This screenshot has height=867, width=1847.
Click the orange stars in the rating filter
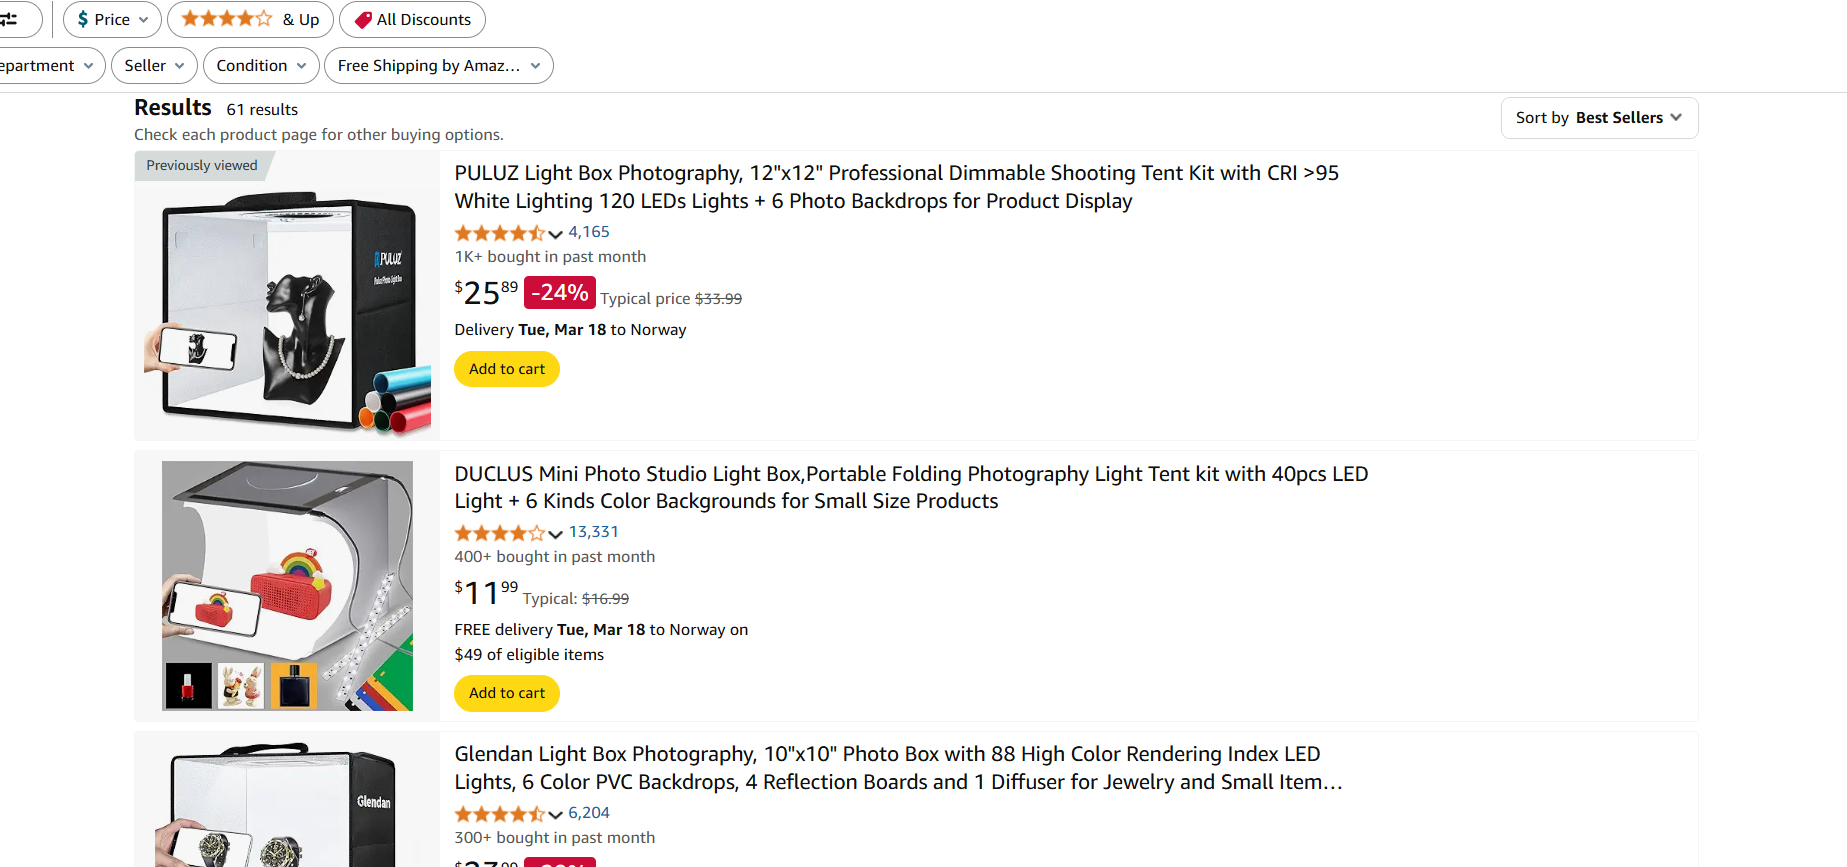click(x=227, y=19)
